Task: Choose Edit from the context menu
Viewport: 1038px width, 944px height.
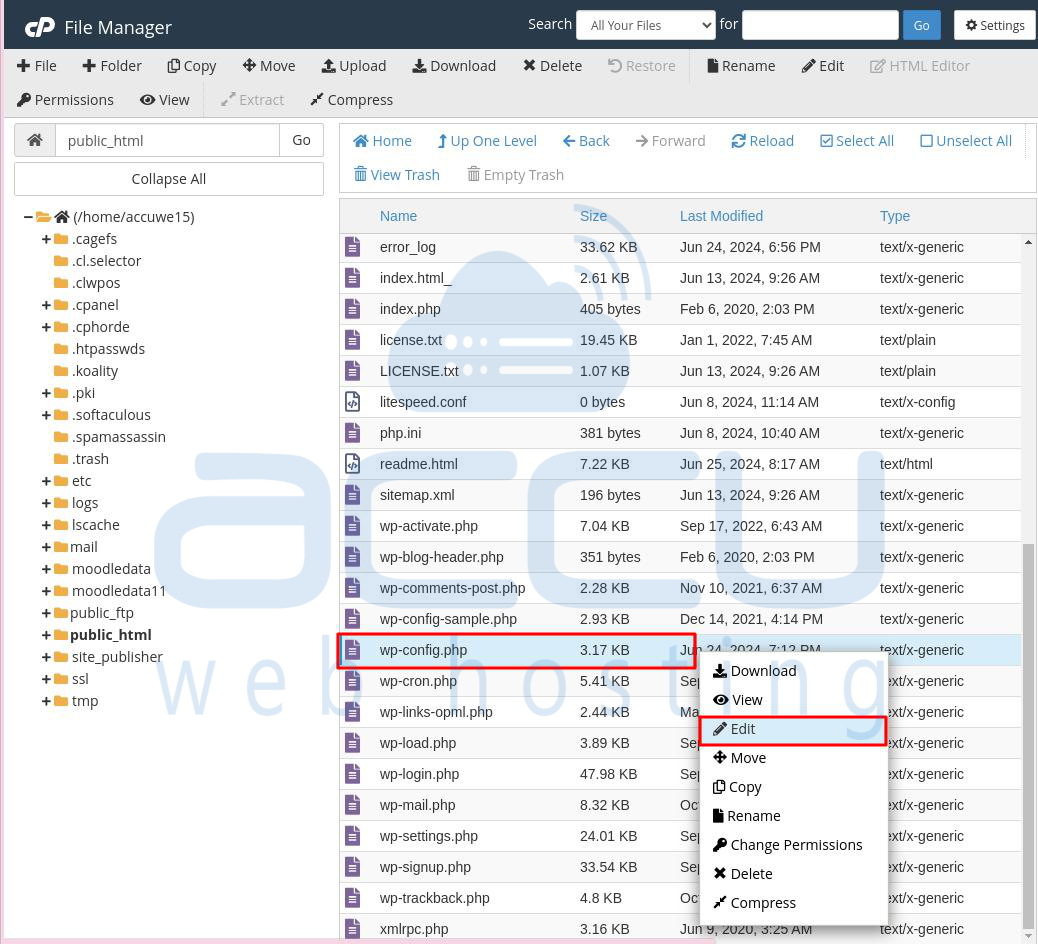Action: (x=792, y=730)
